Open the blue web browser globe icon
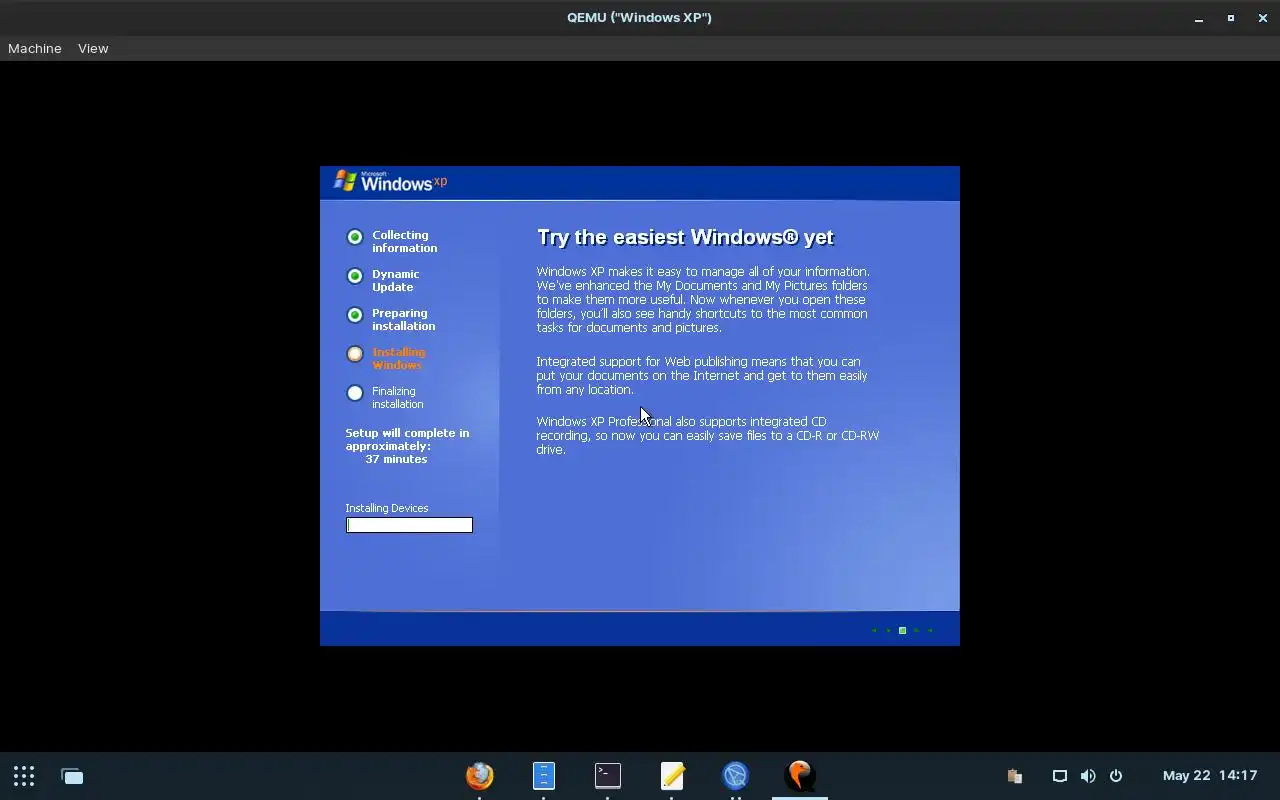The width and height of the screenshot is (1280, 800). point(736,776)
